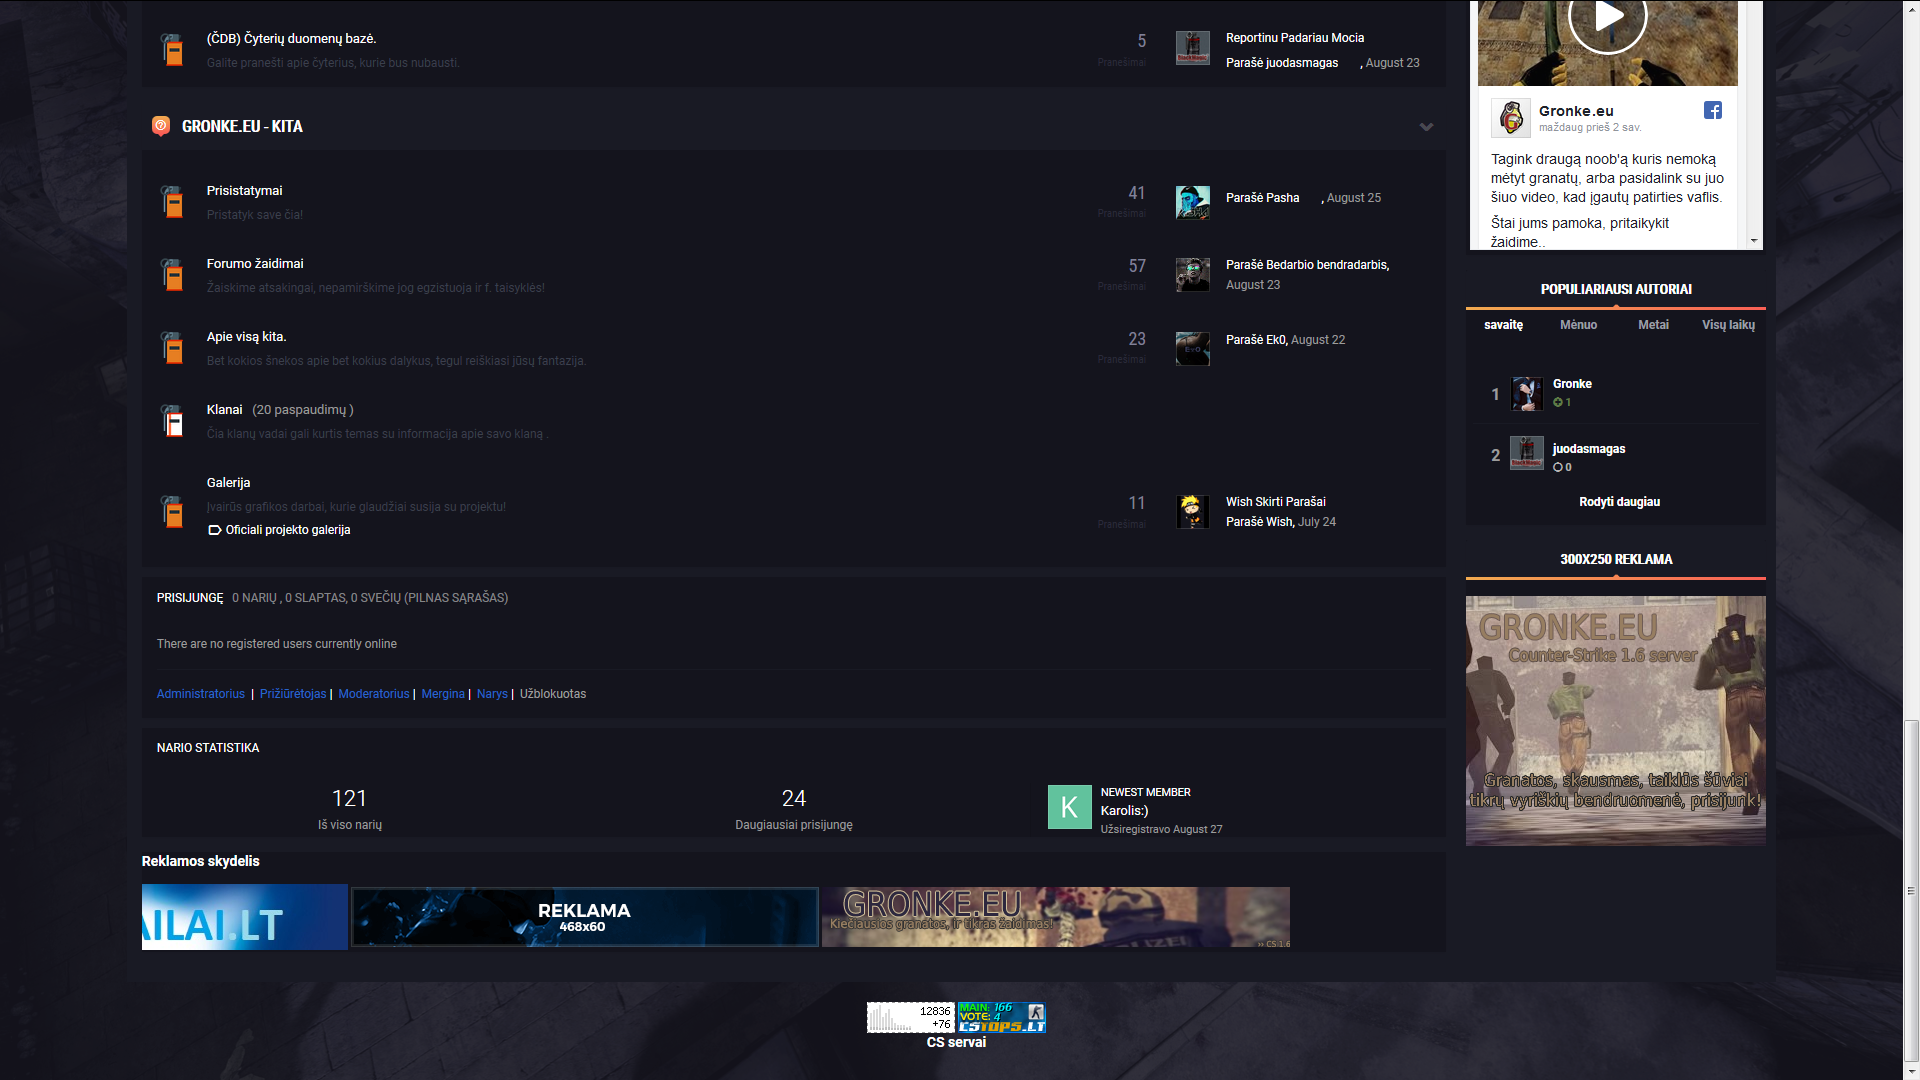Screen dimensions: 1920x1080
Task: Switch to the Mėnuo authors tab
Action: click(x=1578, y=325)
